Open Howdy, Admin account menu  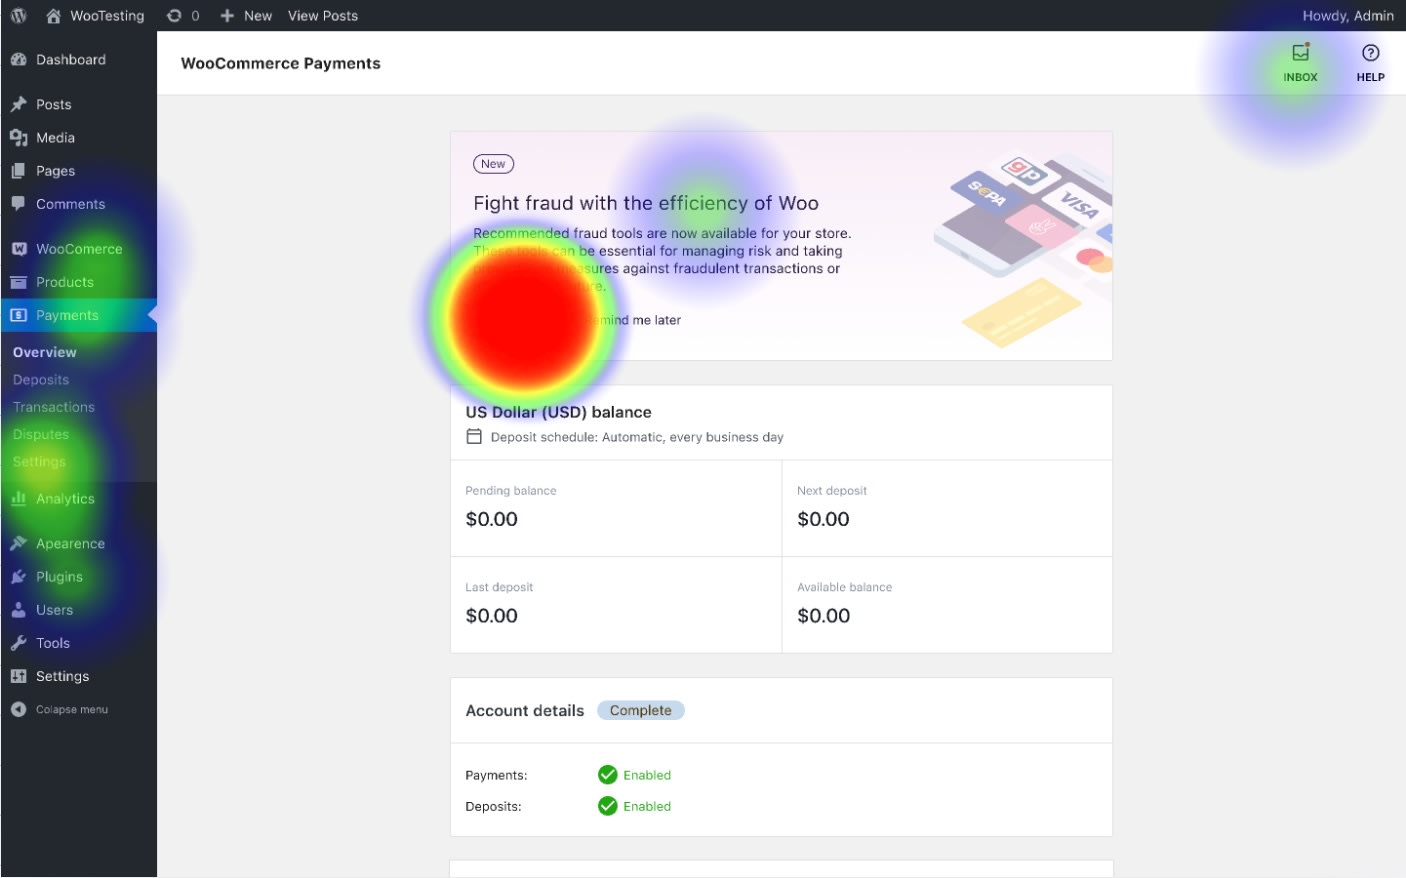(1348, 16)
